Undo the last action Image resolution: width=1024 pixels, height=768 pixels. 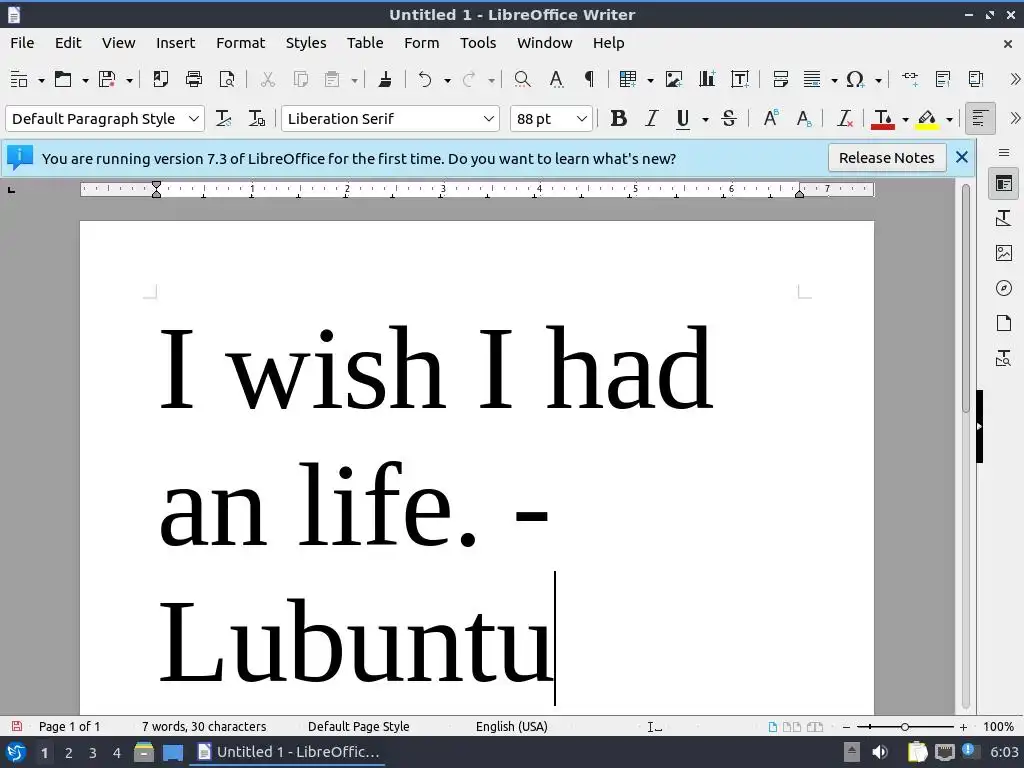click(x=425, y=80)
